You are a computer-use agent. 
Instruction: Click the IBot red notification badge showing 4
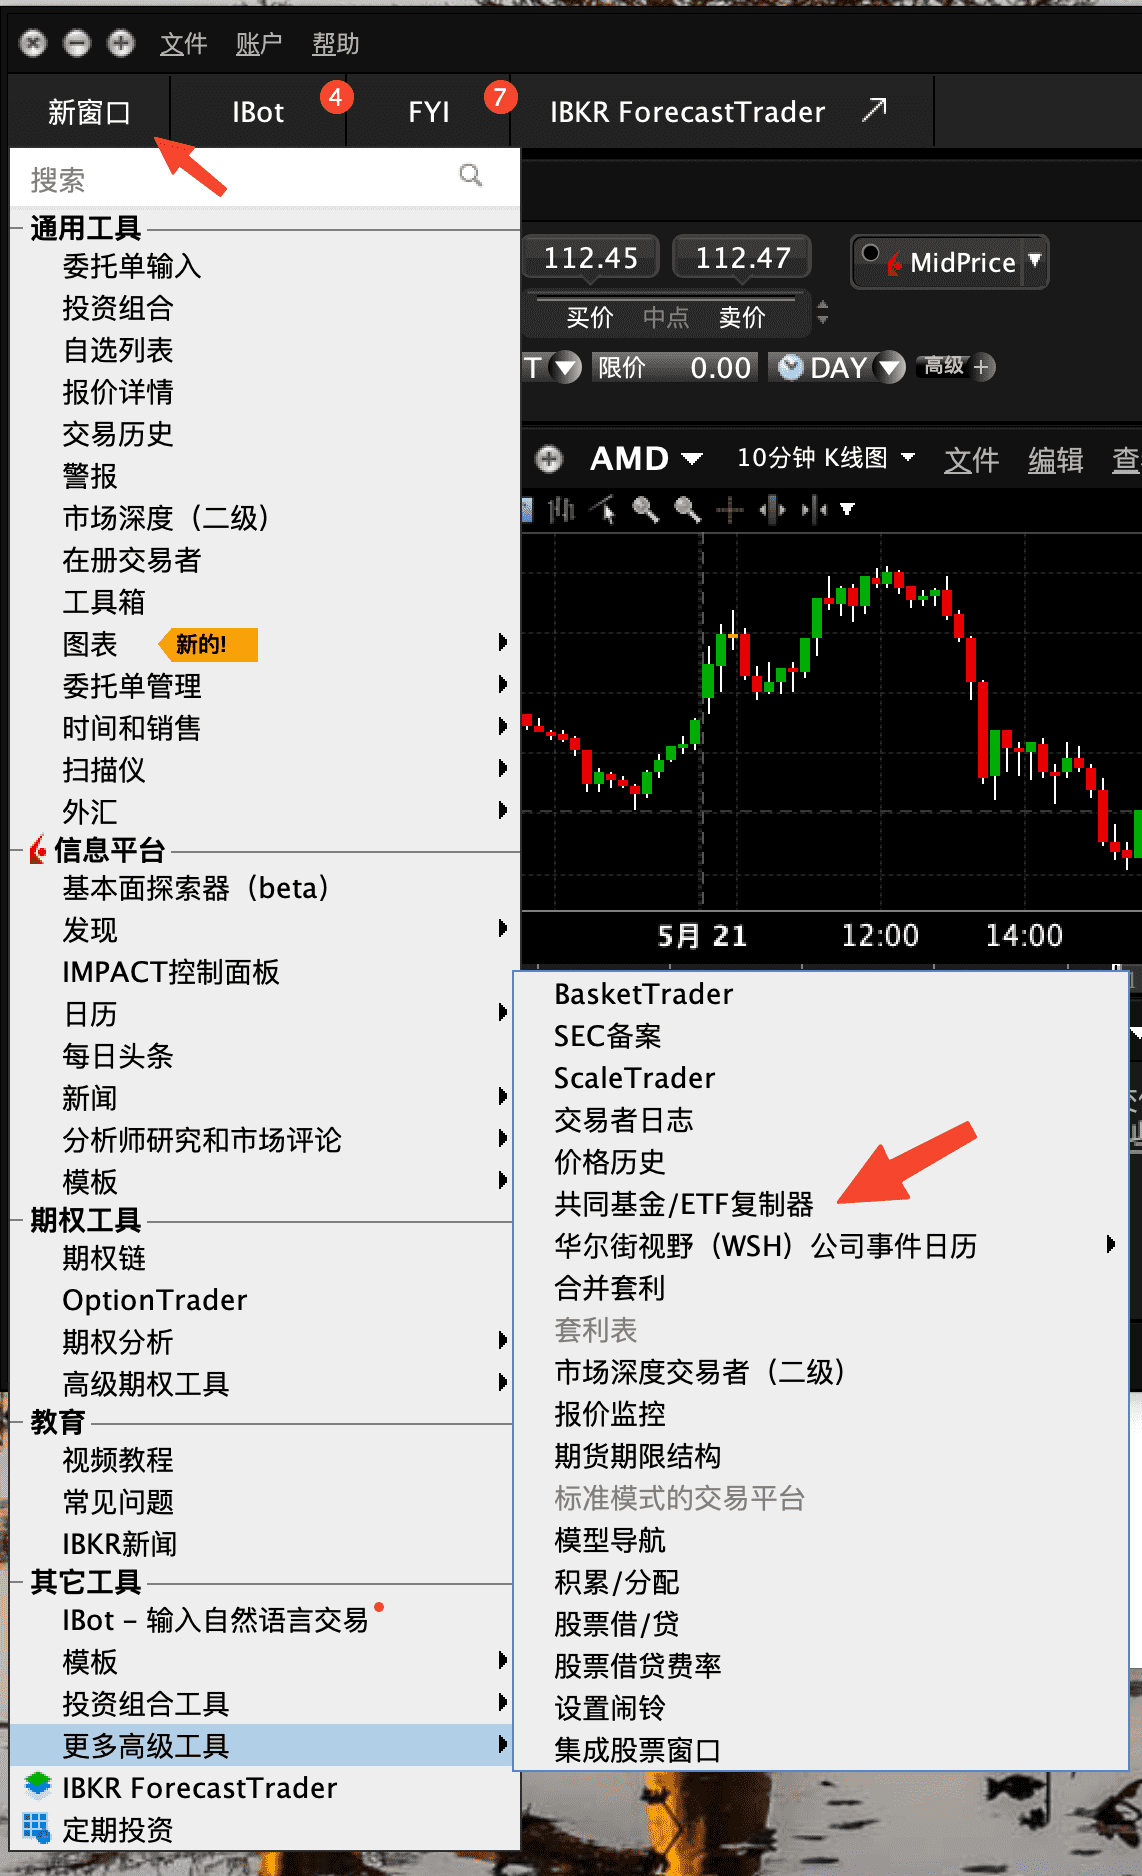point(335,97)
